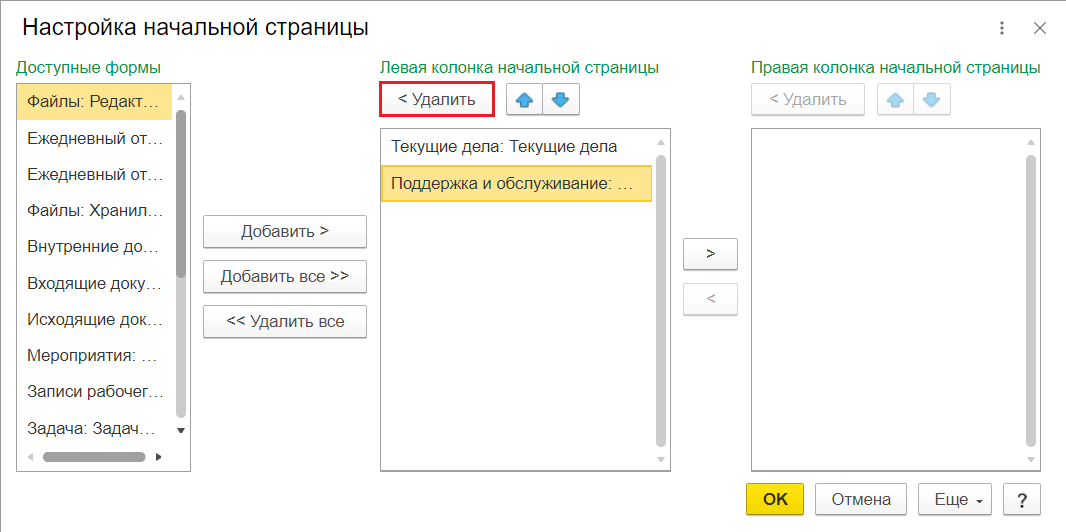The image size is (1066, 532).
Task: Expand the Еще dropdown menu
Action: coord(955,500)
